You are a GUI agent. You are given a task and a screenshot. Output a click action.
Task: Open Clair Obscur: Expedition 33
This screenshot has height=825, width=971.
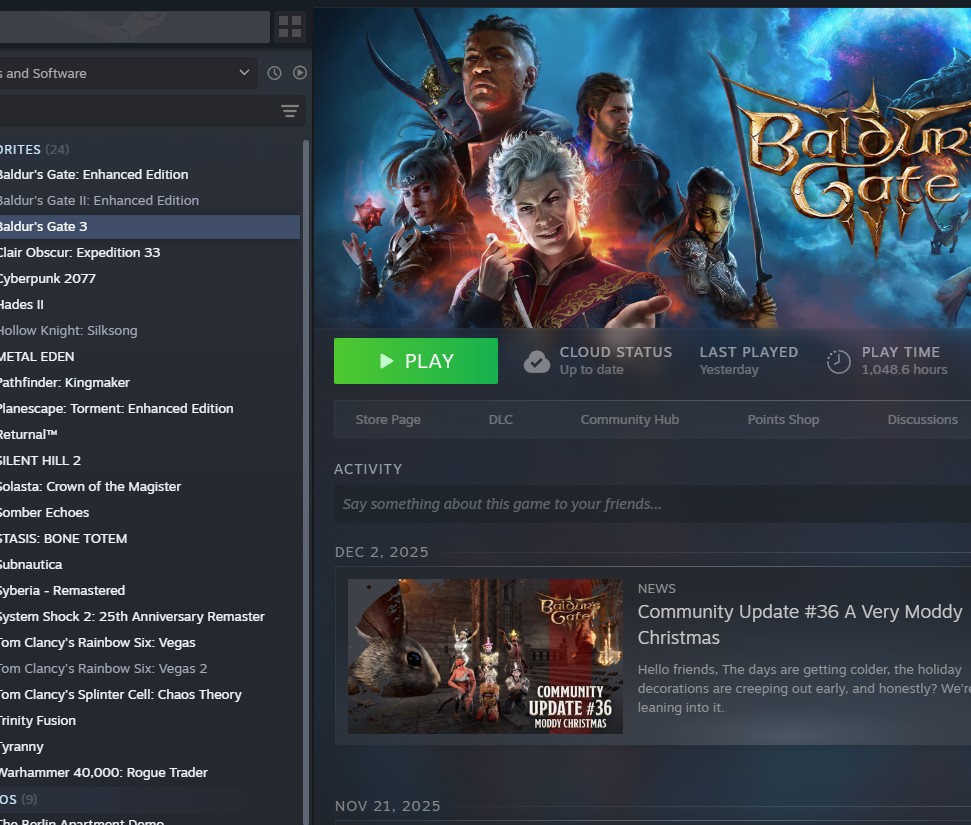click(150, 253)
